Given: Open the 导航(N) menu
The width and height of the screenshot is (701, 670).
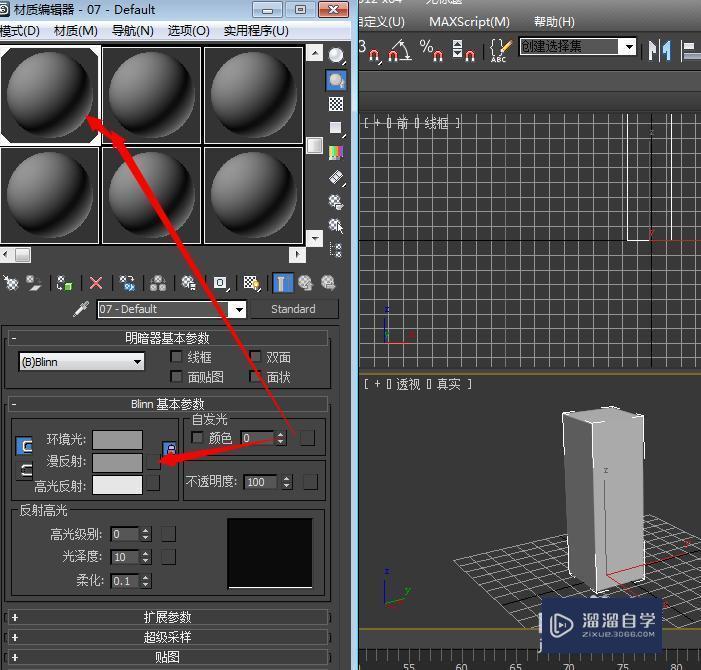Looking at the screenshot, I should tap(132, 31).
